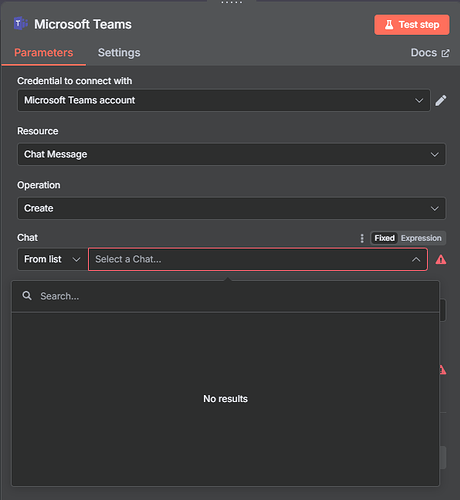
Task: Click the external link icon next to Docs
Action: (445, 53)
